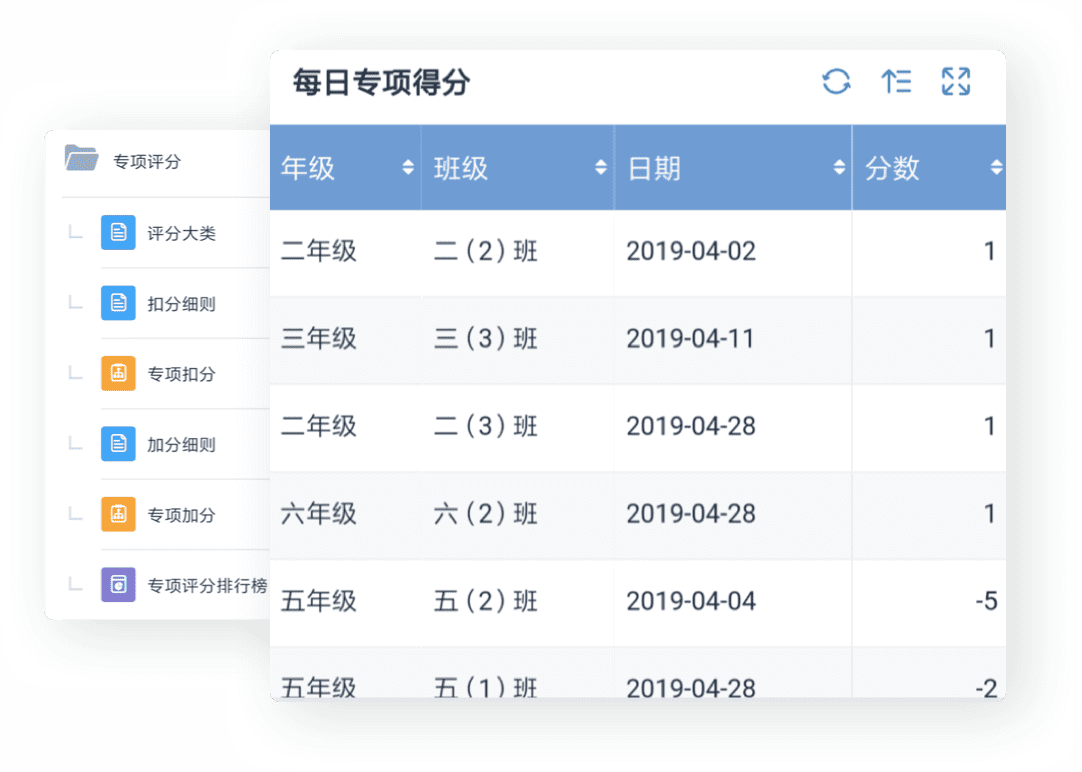
Task: Click the blue icon next to 扣分细则
Action: 118,303
